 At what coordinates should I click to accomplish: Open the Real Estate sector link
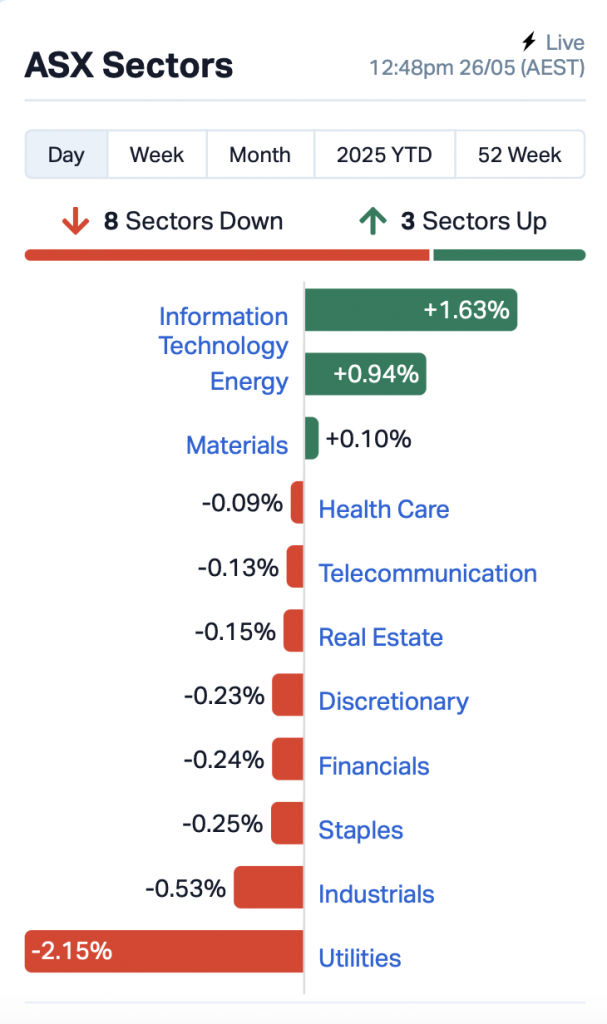(x=380, y=637)
